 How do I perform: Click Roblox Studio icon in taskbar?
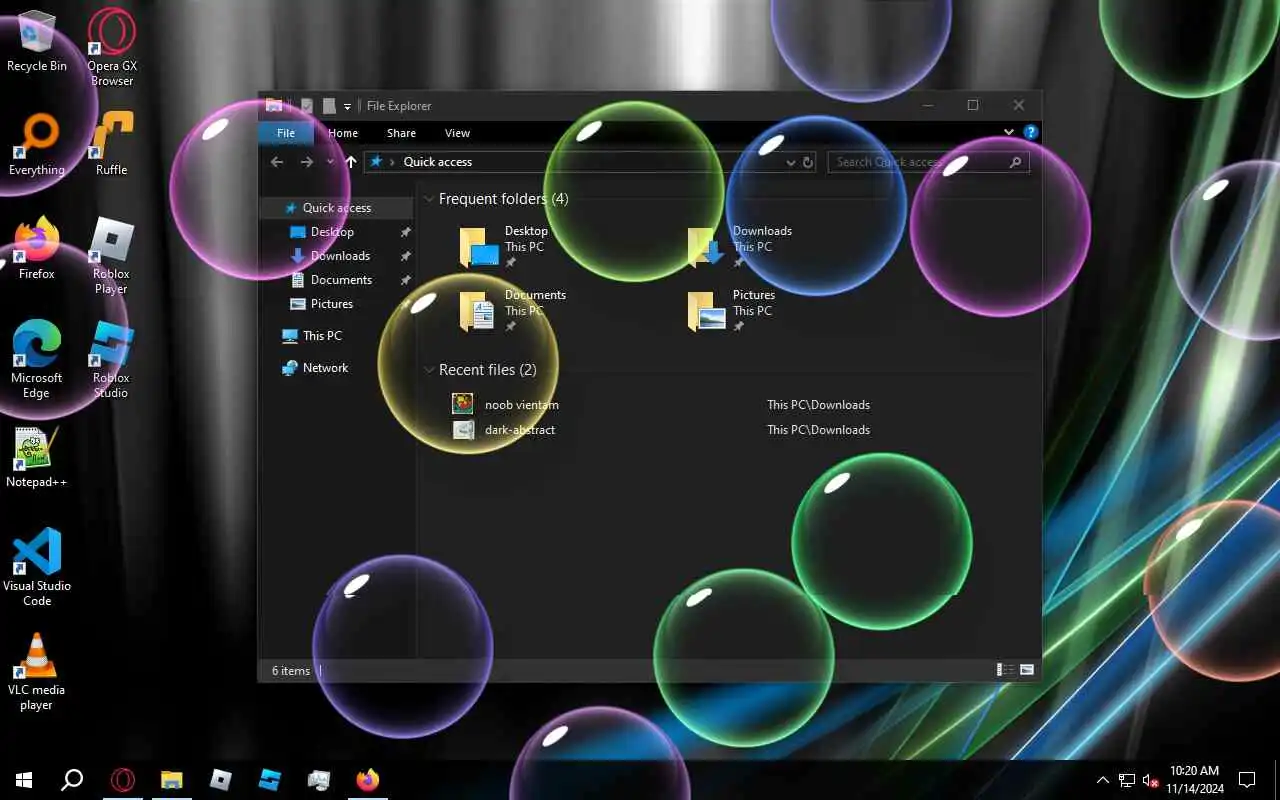click(x=270, y=779)
